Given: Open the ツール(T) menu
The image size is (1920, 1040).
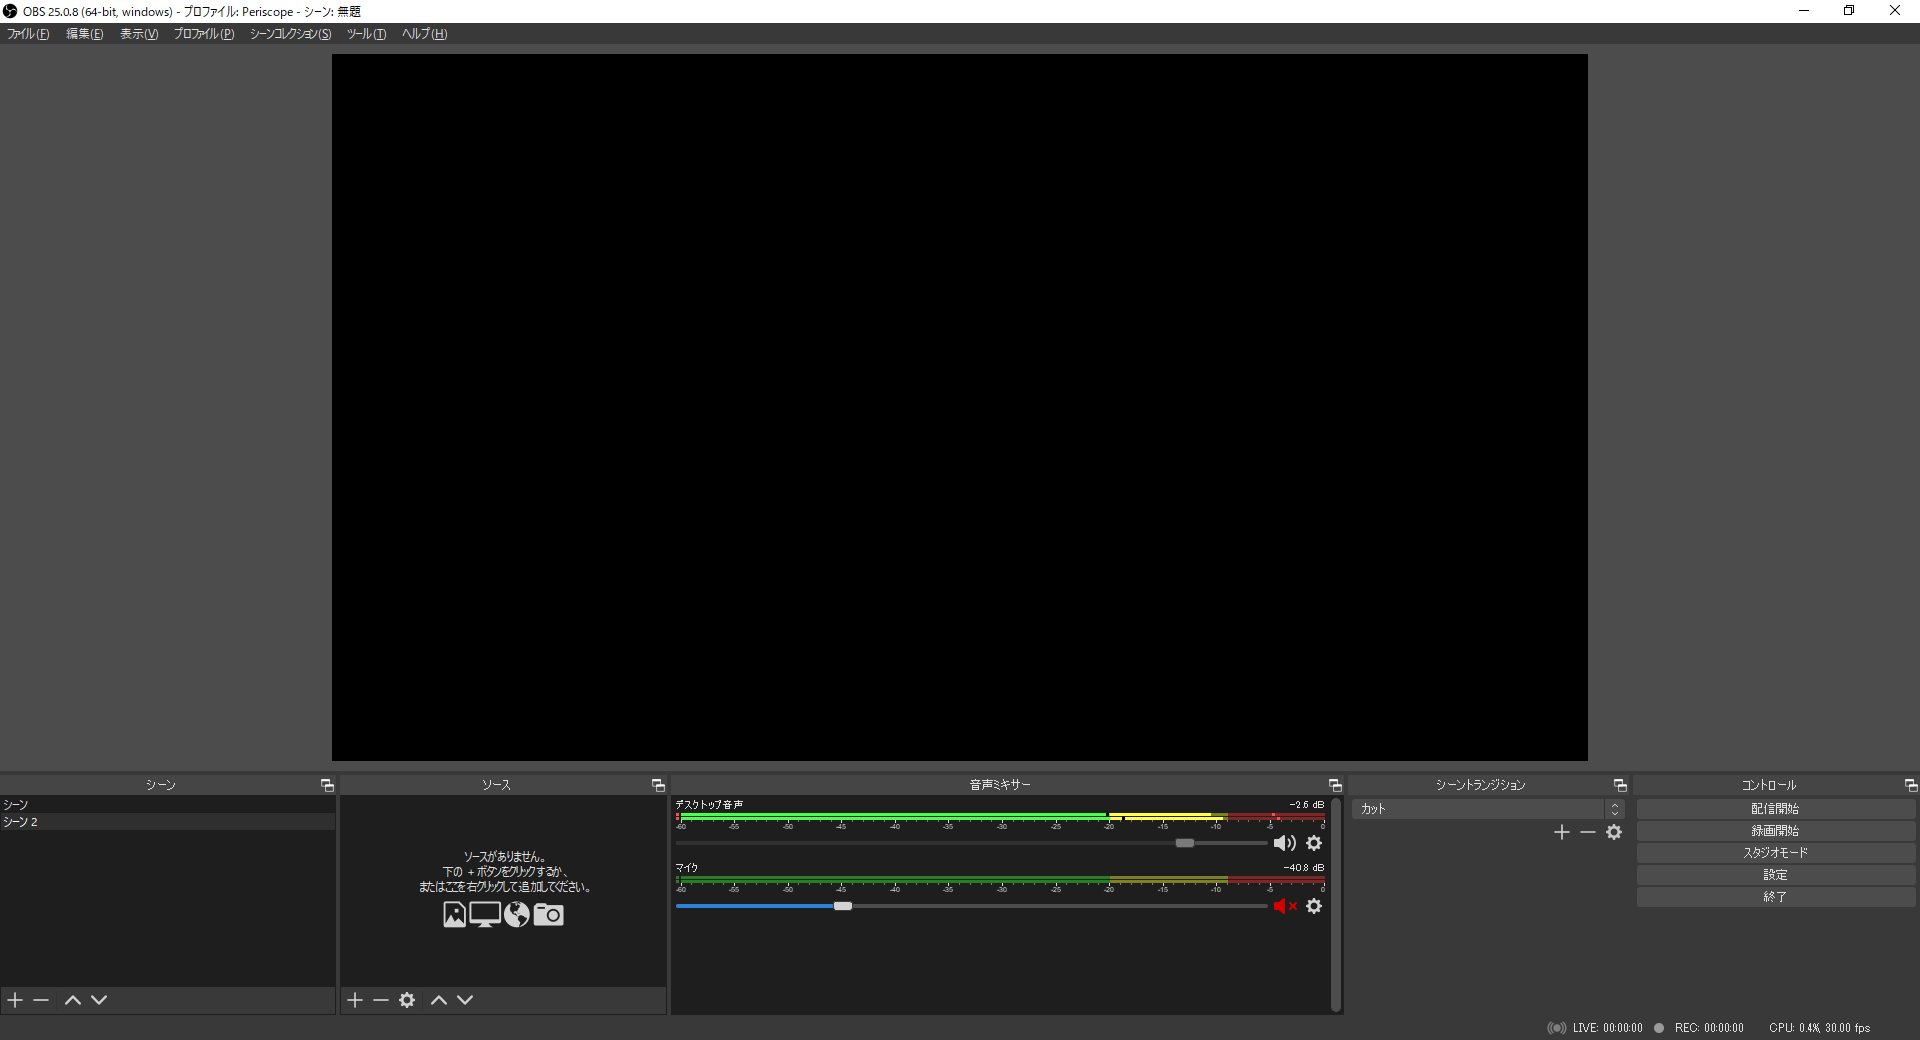Looking at the screenshot, I should [x=366, y=34].
